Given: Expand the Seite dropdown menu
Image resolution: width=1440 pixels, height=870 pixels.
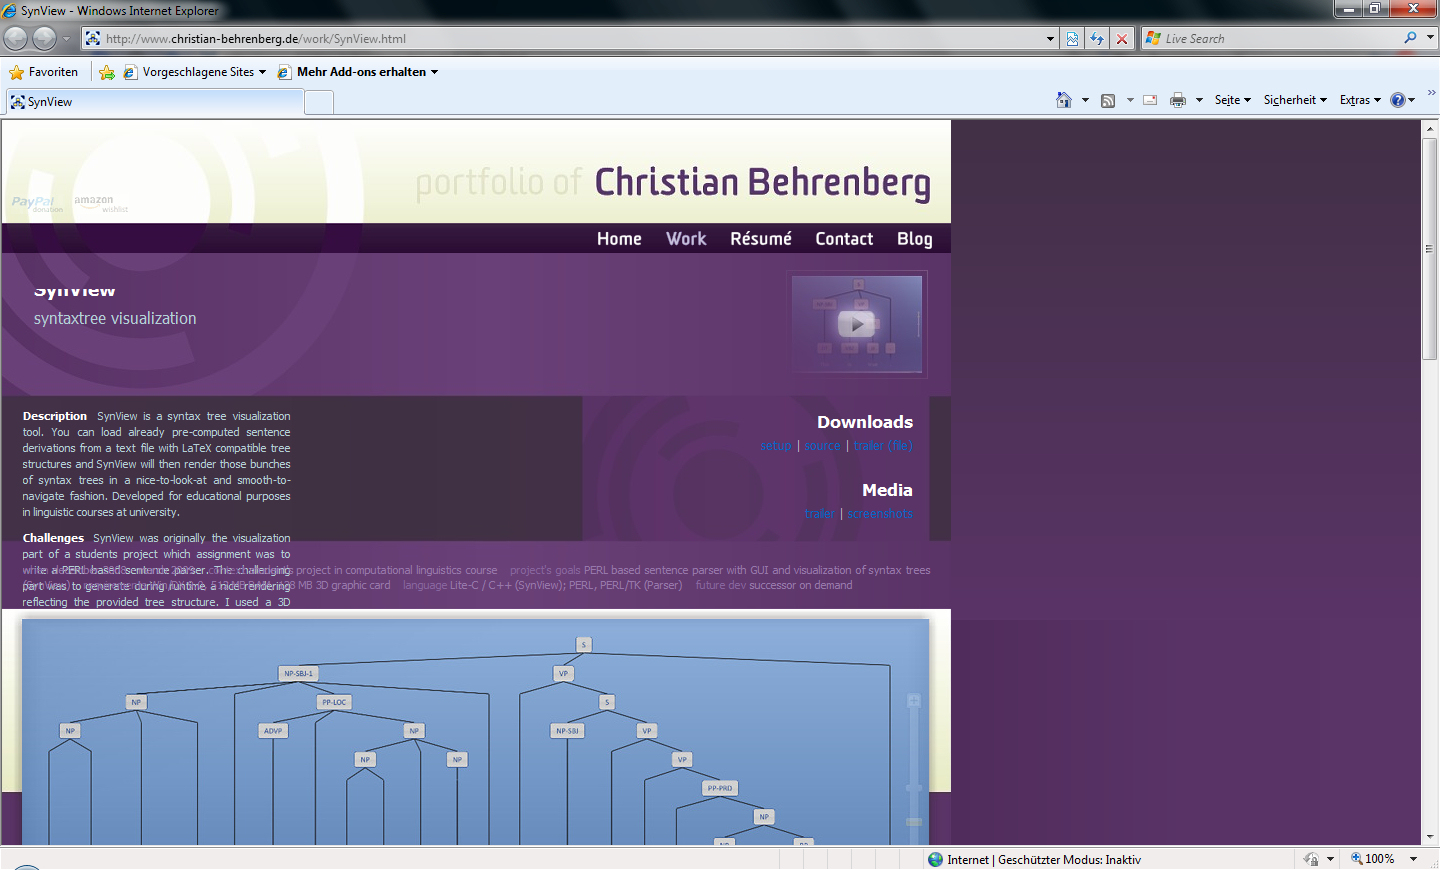Looking at the screenshot, I should click(1232, 100).
